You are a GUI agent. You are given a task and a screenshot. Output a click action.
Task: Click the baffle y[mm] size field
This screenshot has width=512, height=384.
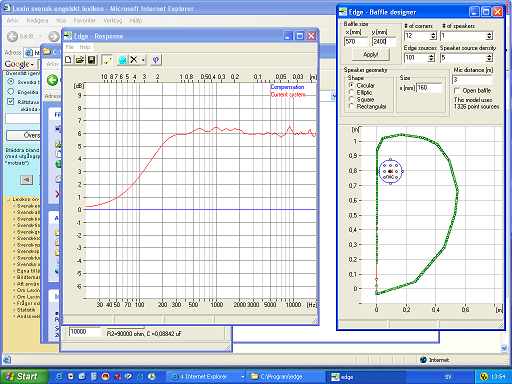click(x=384, y=41)
